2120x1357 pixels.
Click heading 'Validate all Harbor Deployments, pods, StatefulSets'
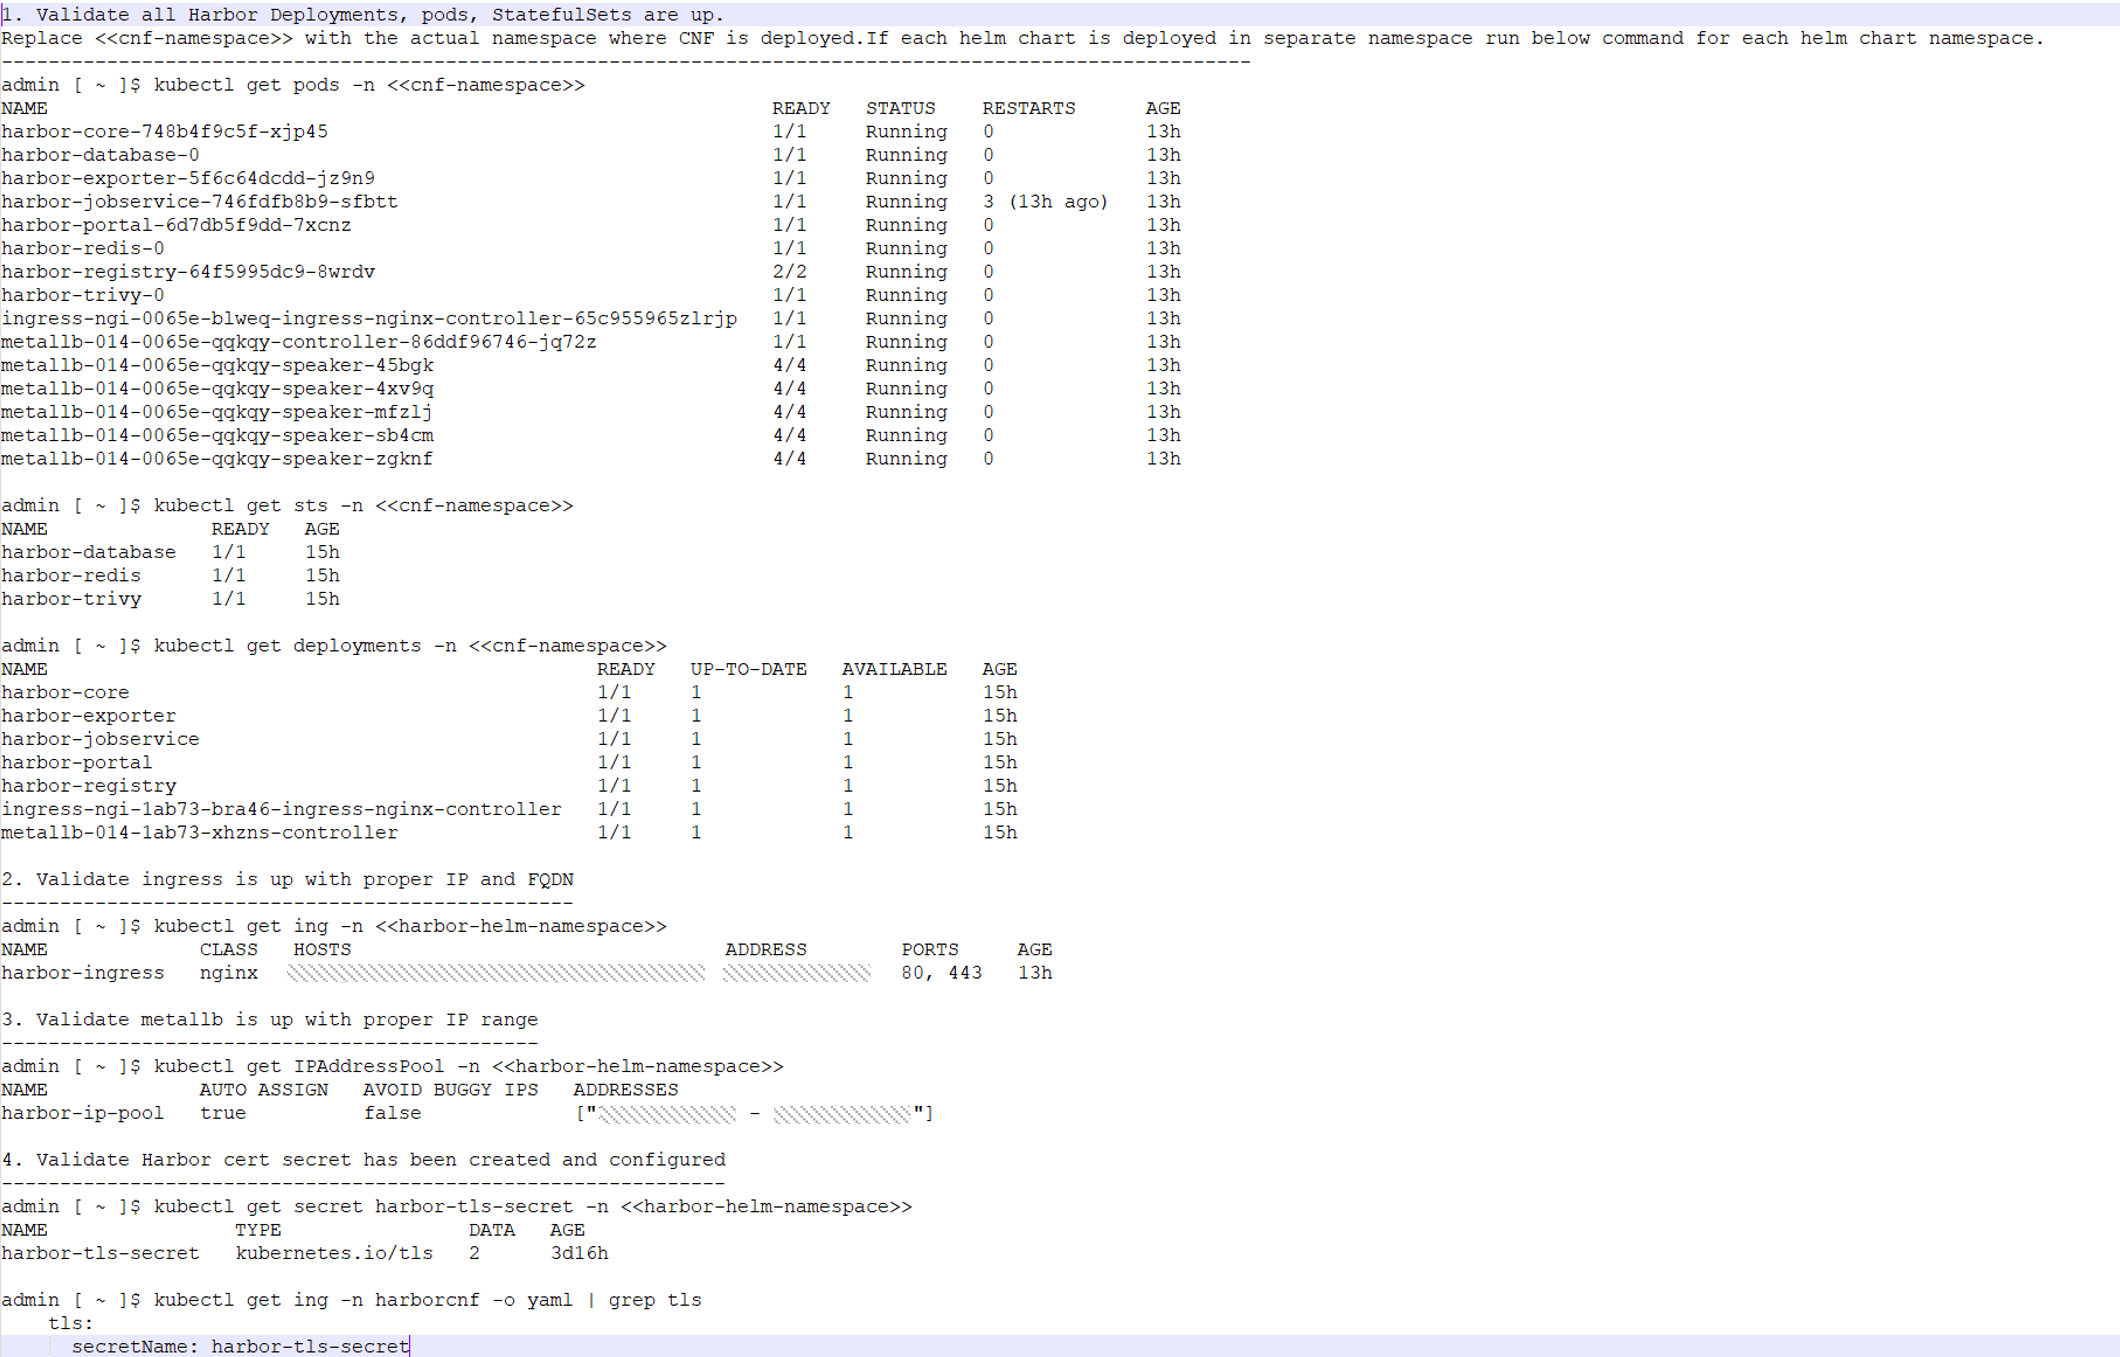[x=363, y=15]
